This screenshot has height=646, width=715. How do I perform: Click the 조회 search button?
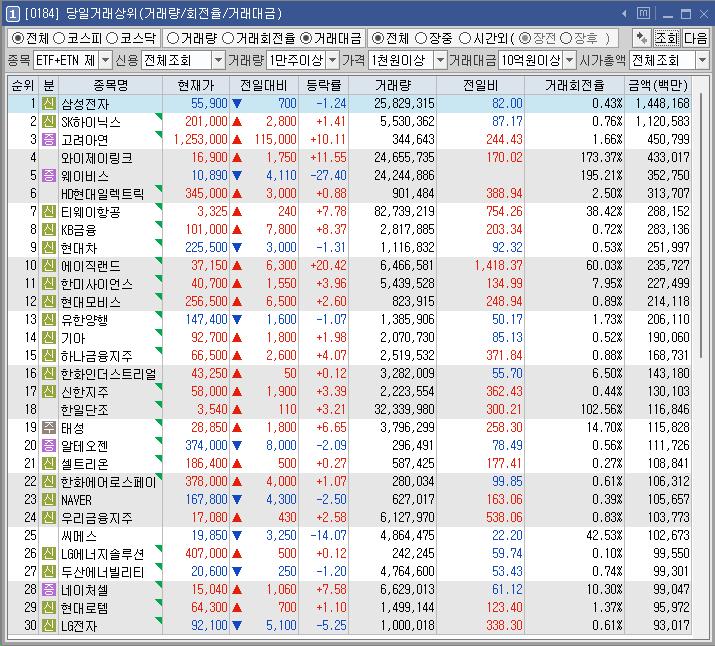[x=667, y=38]
